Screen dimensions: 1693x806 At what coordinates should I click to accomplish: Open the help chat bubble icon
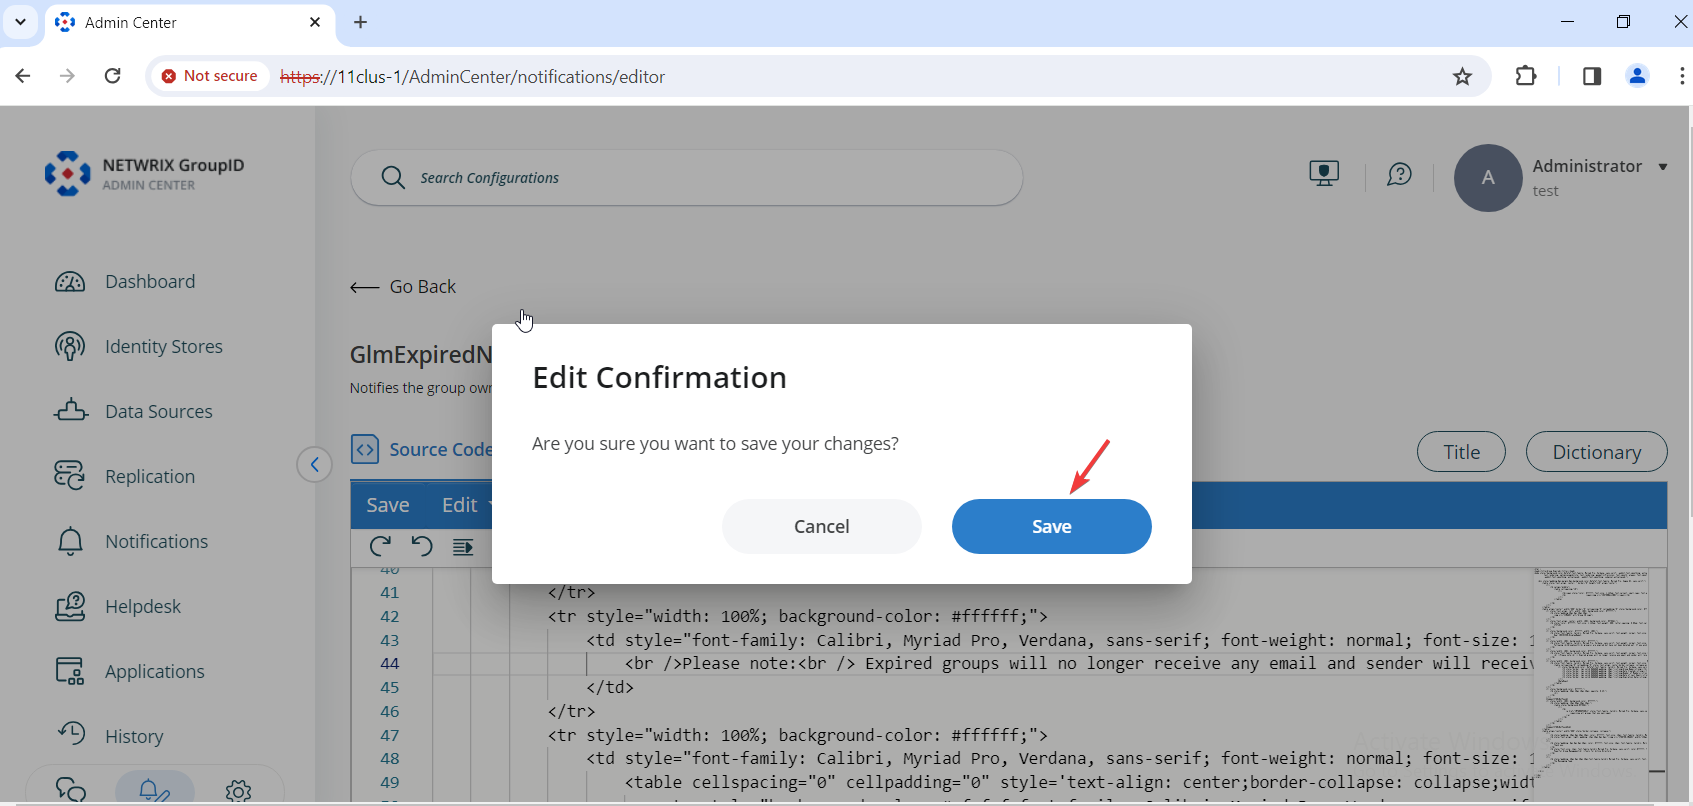point(1399,175)
